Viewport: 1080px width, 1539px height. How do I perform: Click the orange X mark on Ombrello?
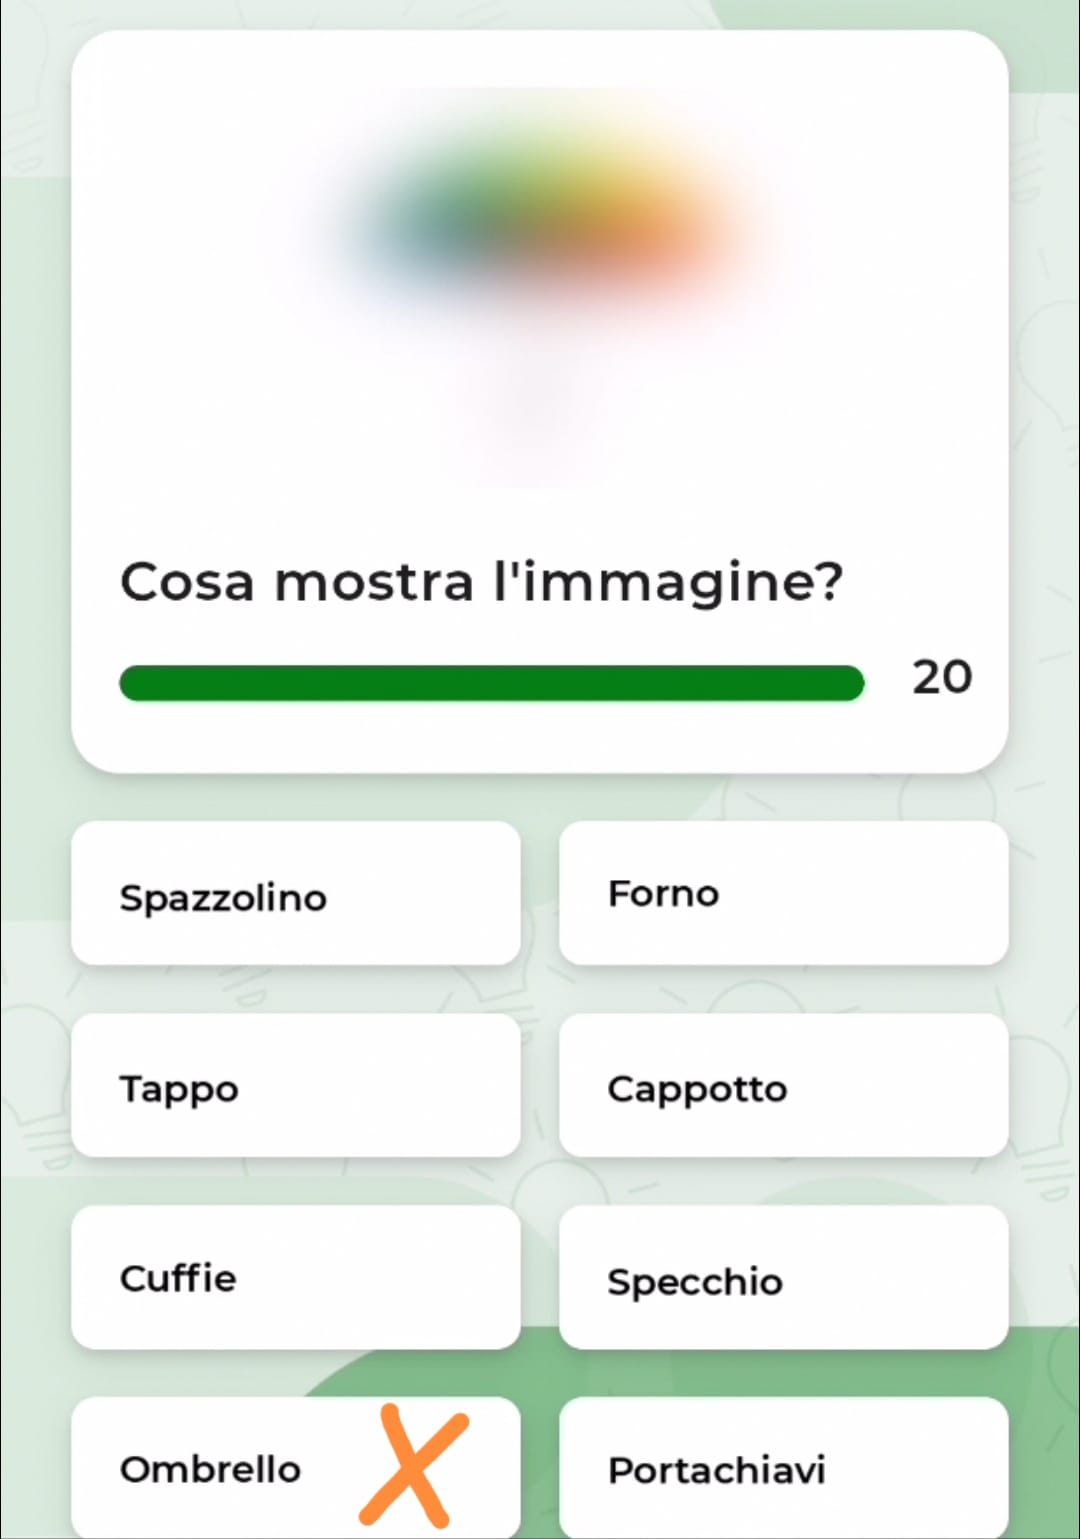pyautogui.click(x=413, y=1466)
